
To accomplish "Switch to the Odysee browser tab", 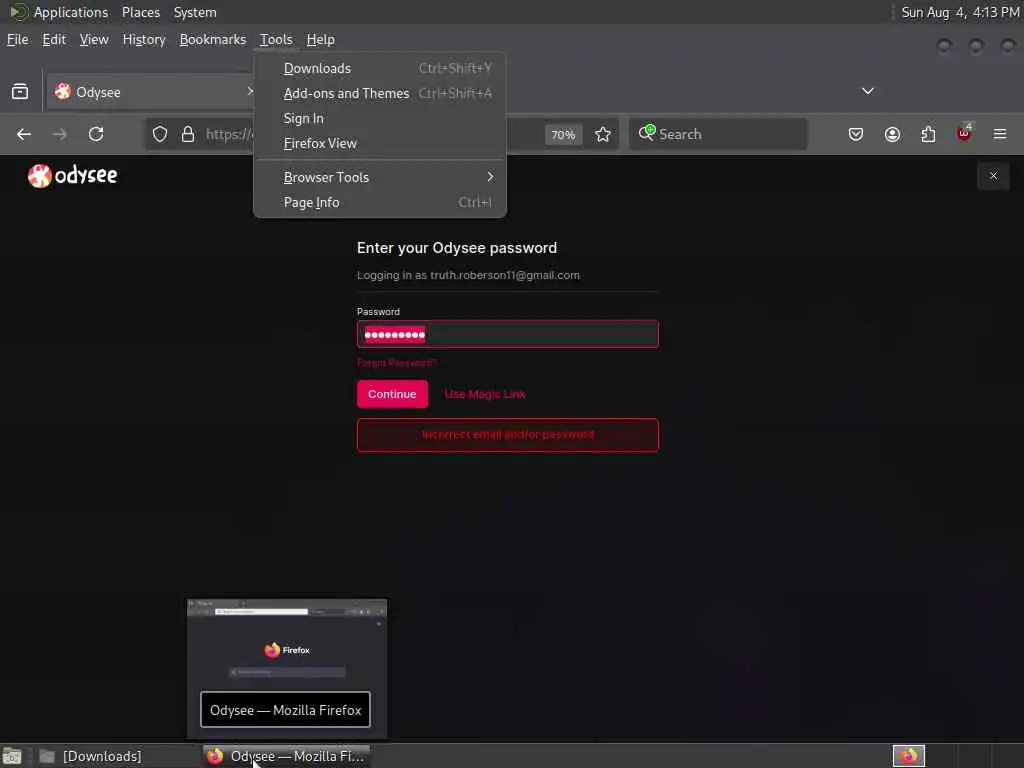I will pos(149,91).
